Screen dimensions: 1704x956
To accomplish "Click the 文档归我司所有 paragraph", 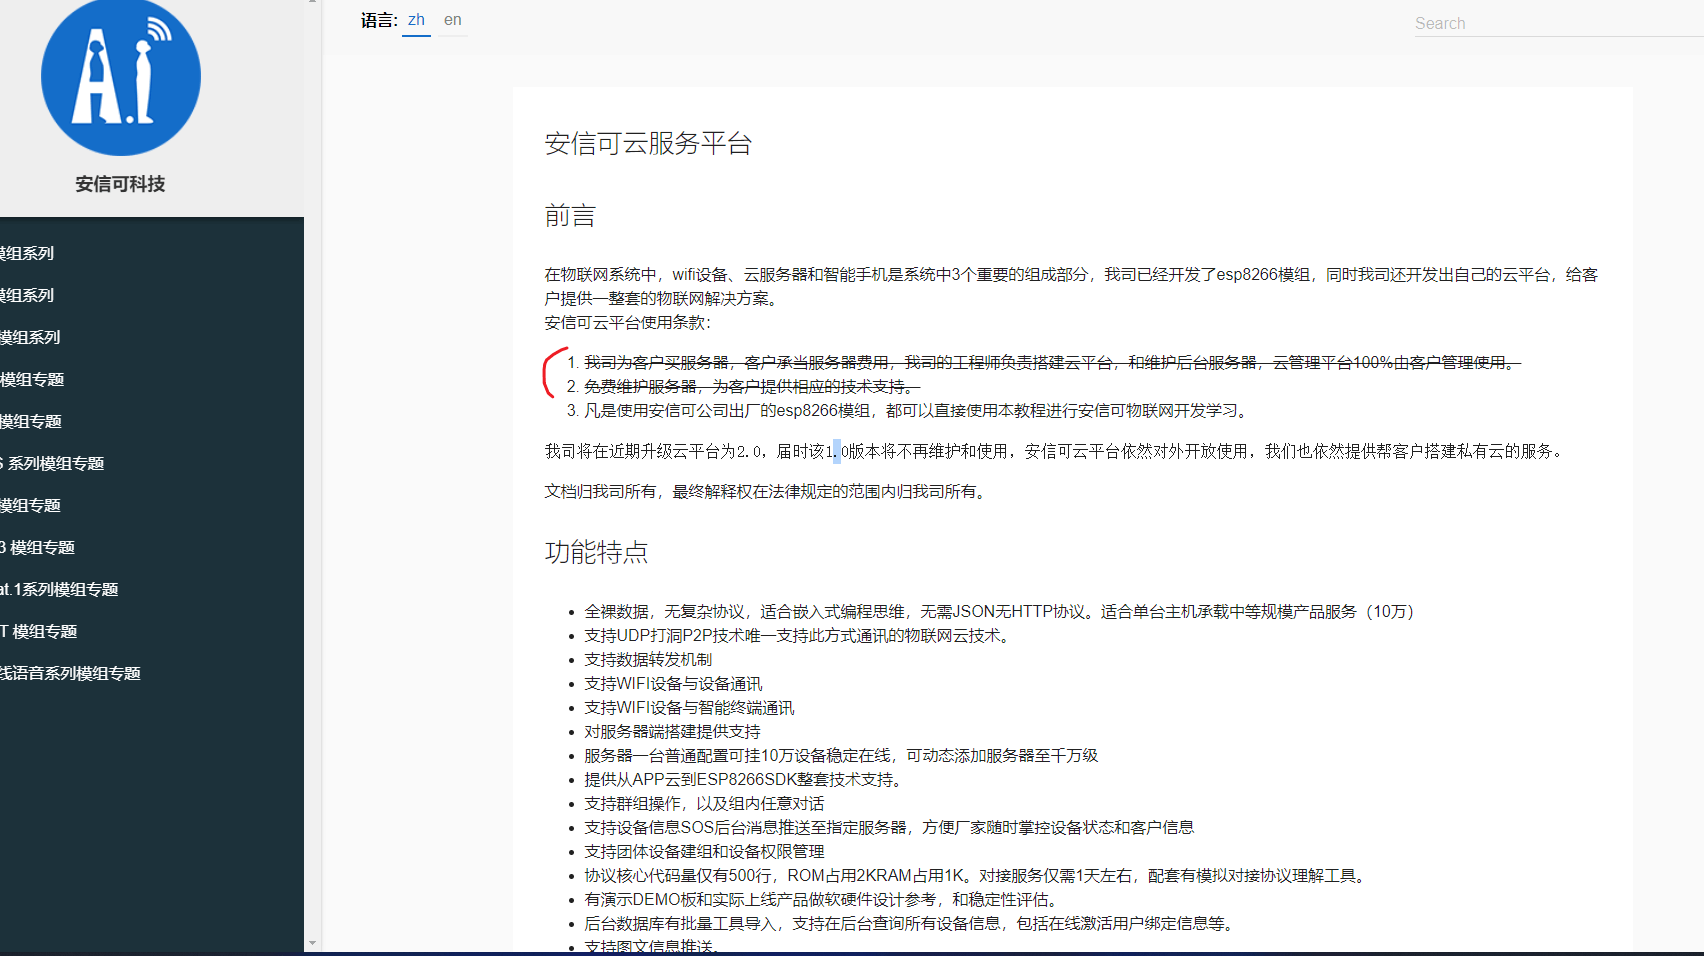I will (x=768, y=491).
